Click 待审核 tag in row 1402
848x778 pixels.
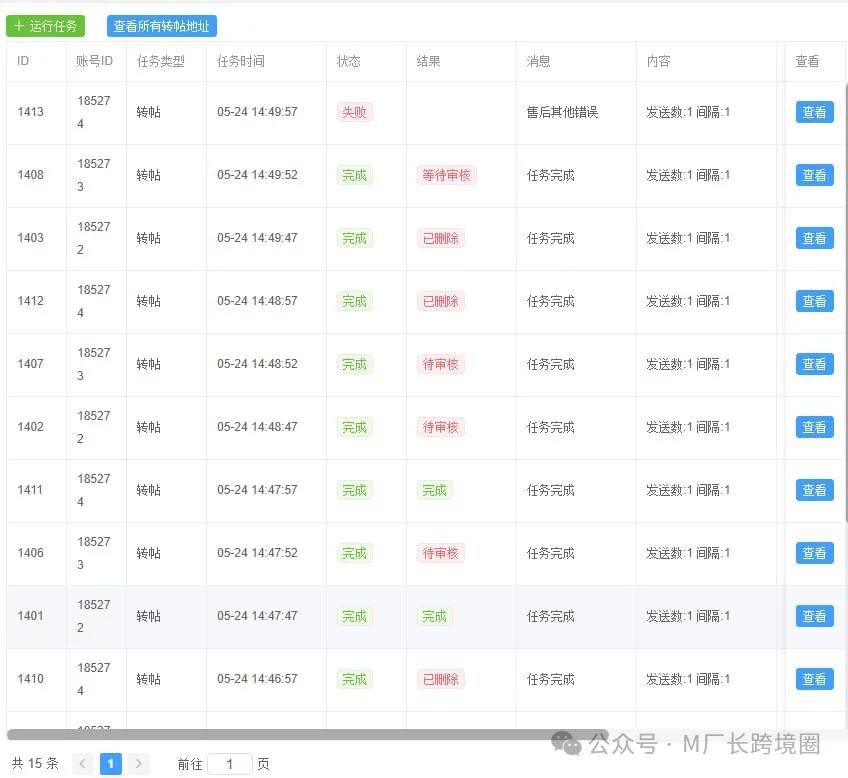(x=441, y=427)
